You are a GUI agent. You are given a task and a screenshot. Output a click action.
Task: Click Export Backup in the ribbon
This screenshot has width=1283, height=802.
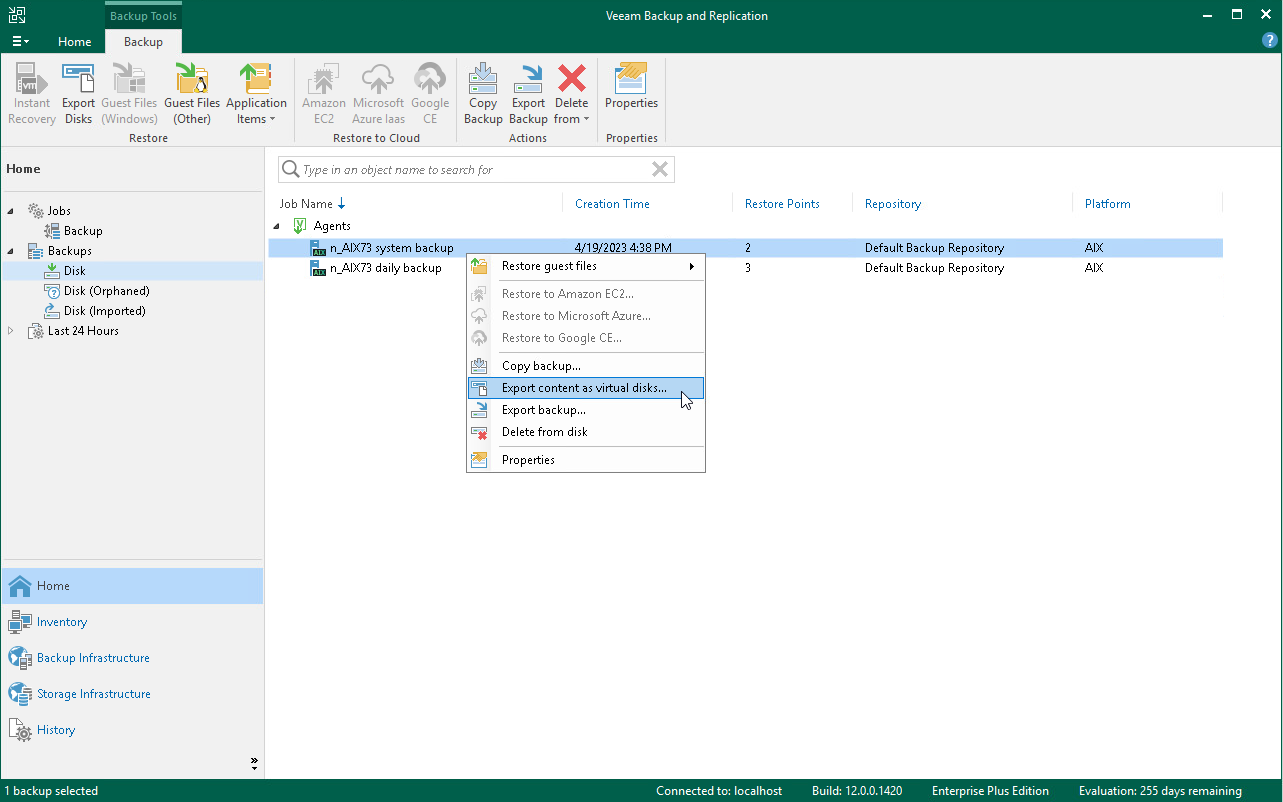528,94
